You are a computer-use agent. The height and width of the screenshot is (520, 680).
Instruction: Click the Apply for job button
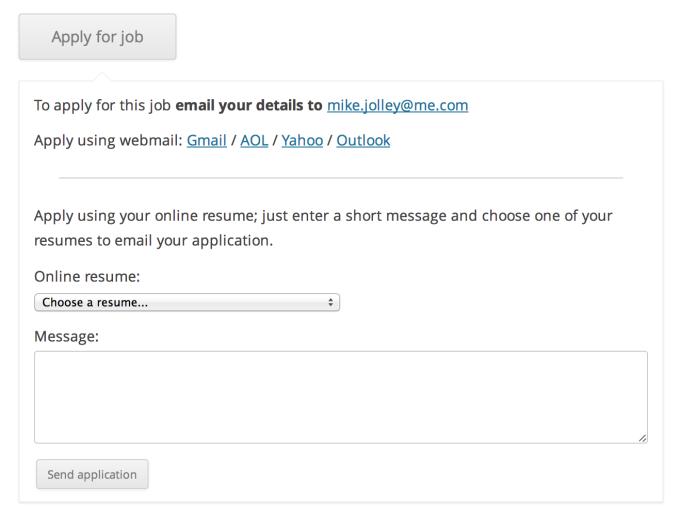97,37
